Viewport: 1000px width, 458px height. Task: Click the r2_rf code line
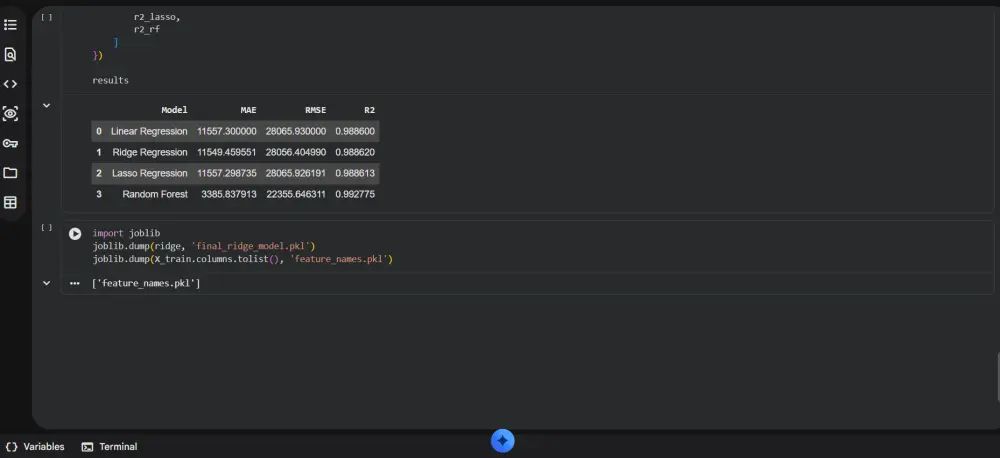pyautogui.click(x=147, y=29)
